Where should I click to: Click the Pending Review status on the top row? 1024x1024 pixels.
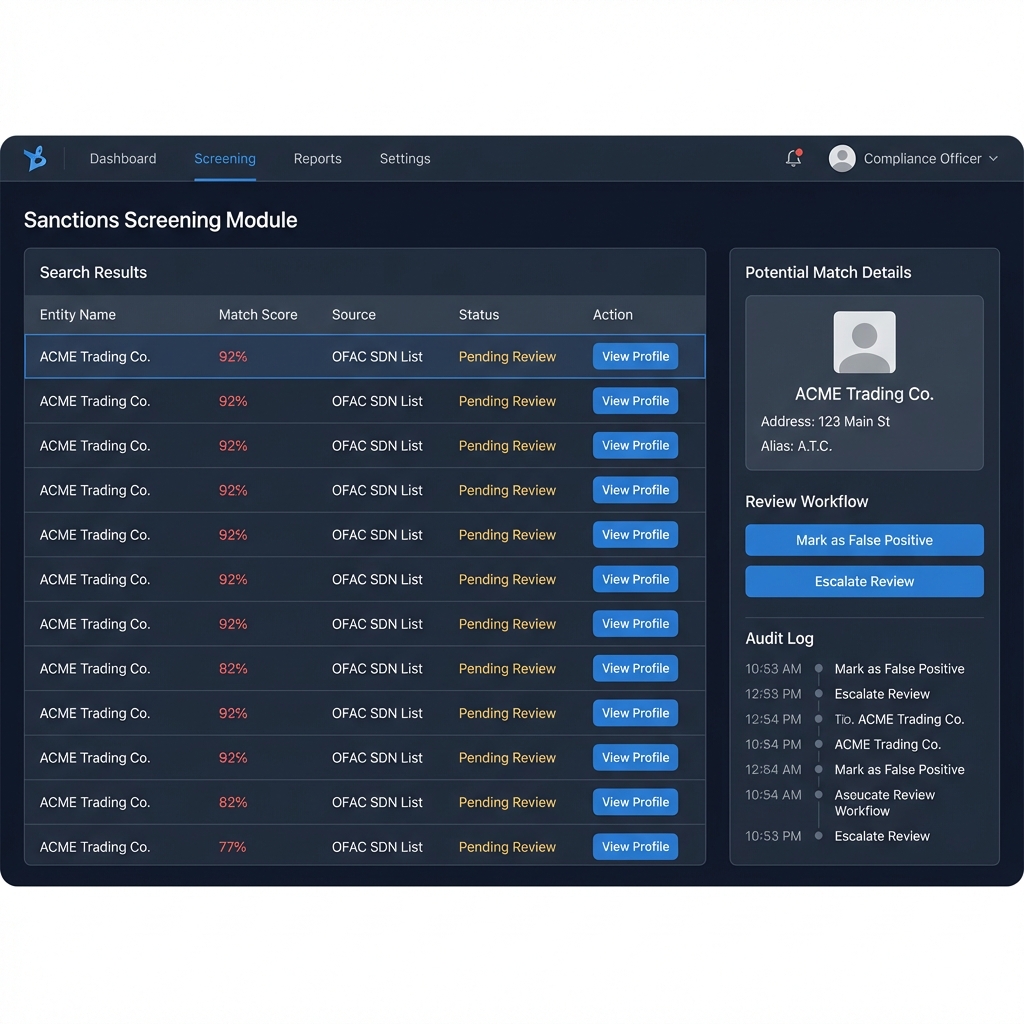pos(506,356)
